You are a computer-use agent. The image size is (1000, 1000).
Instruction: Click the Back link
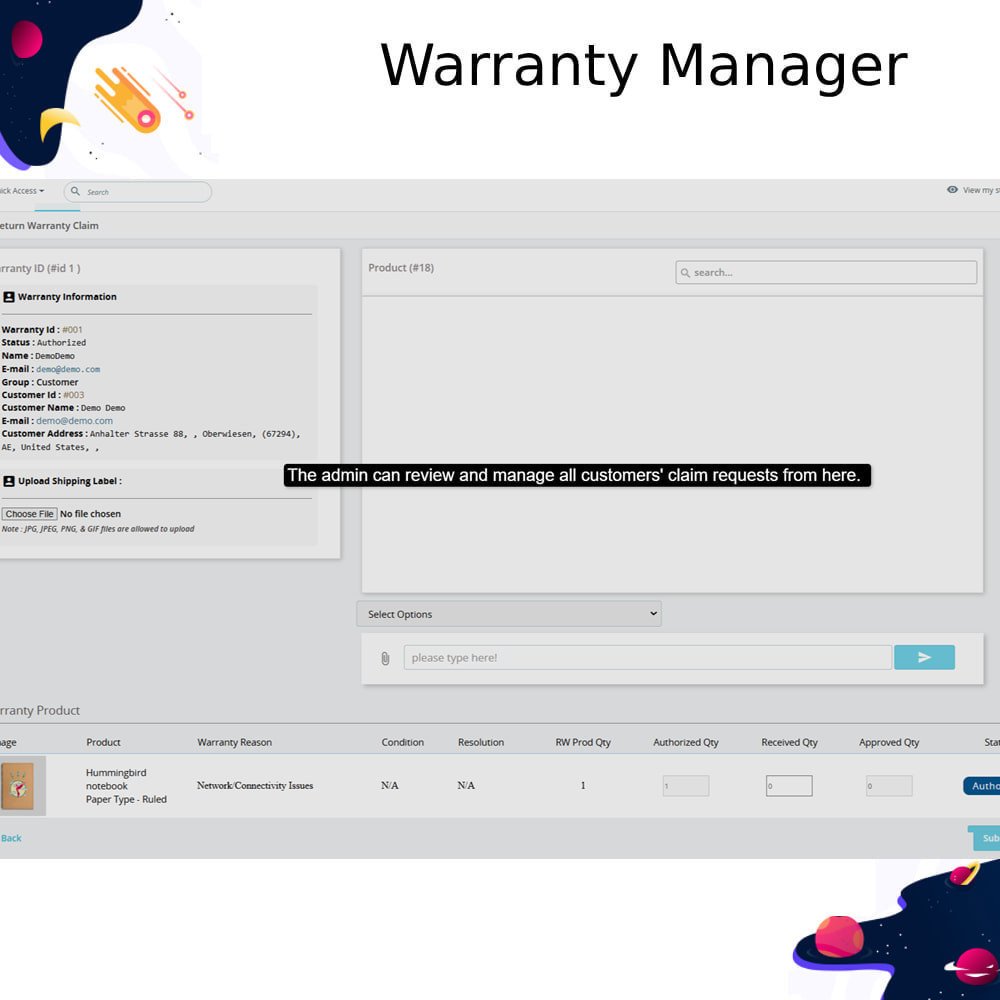[x=11, y=838]
